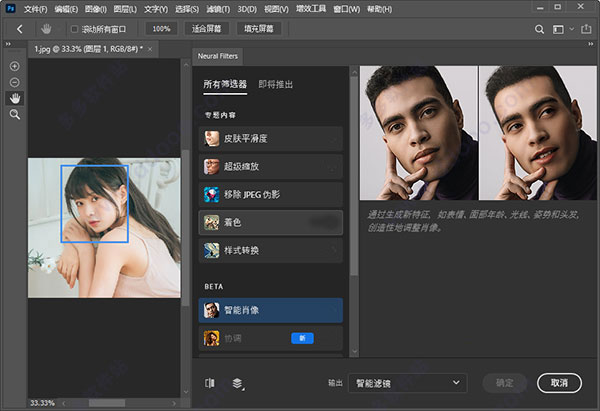Open the 文字(Y) menu

point(156,9)
